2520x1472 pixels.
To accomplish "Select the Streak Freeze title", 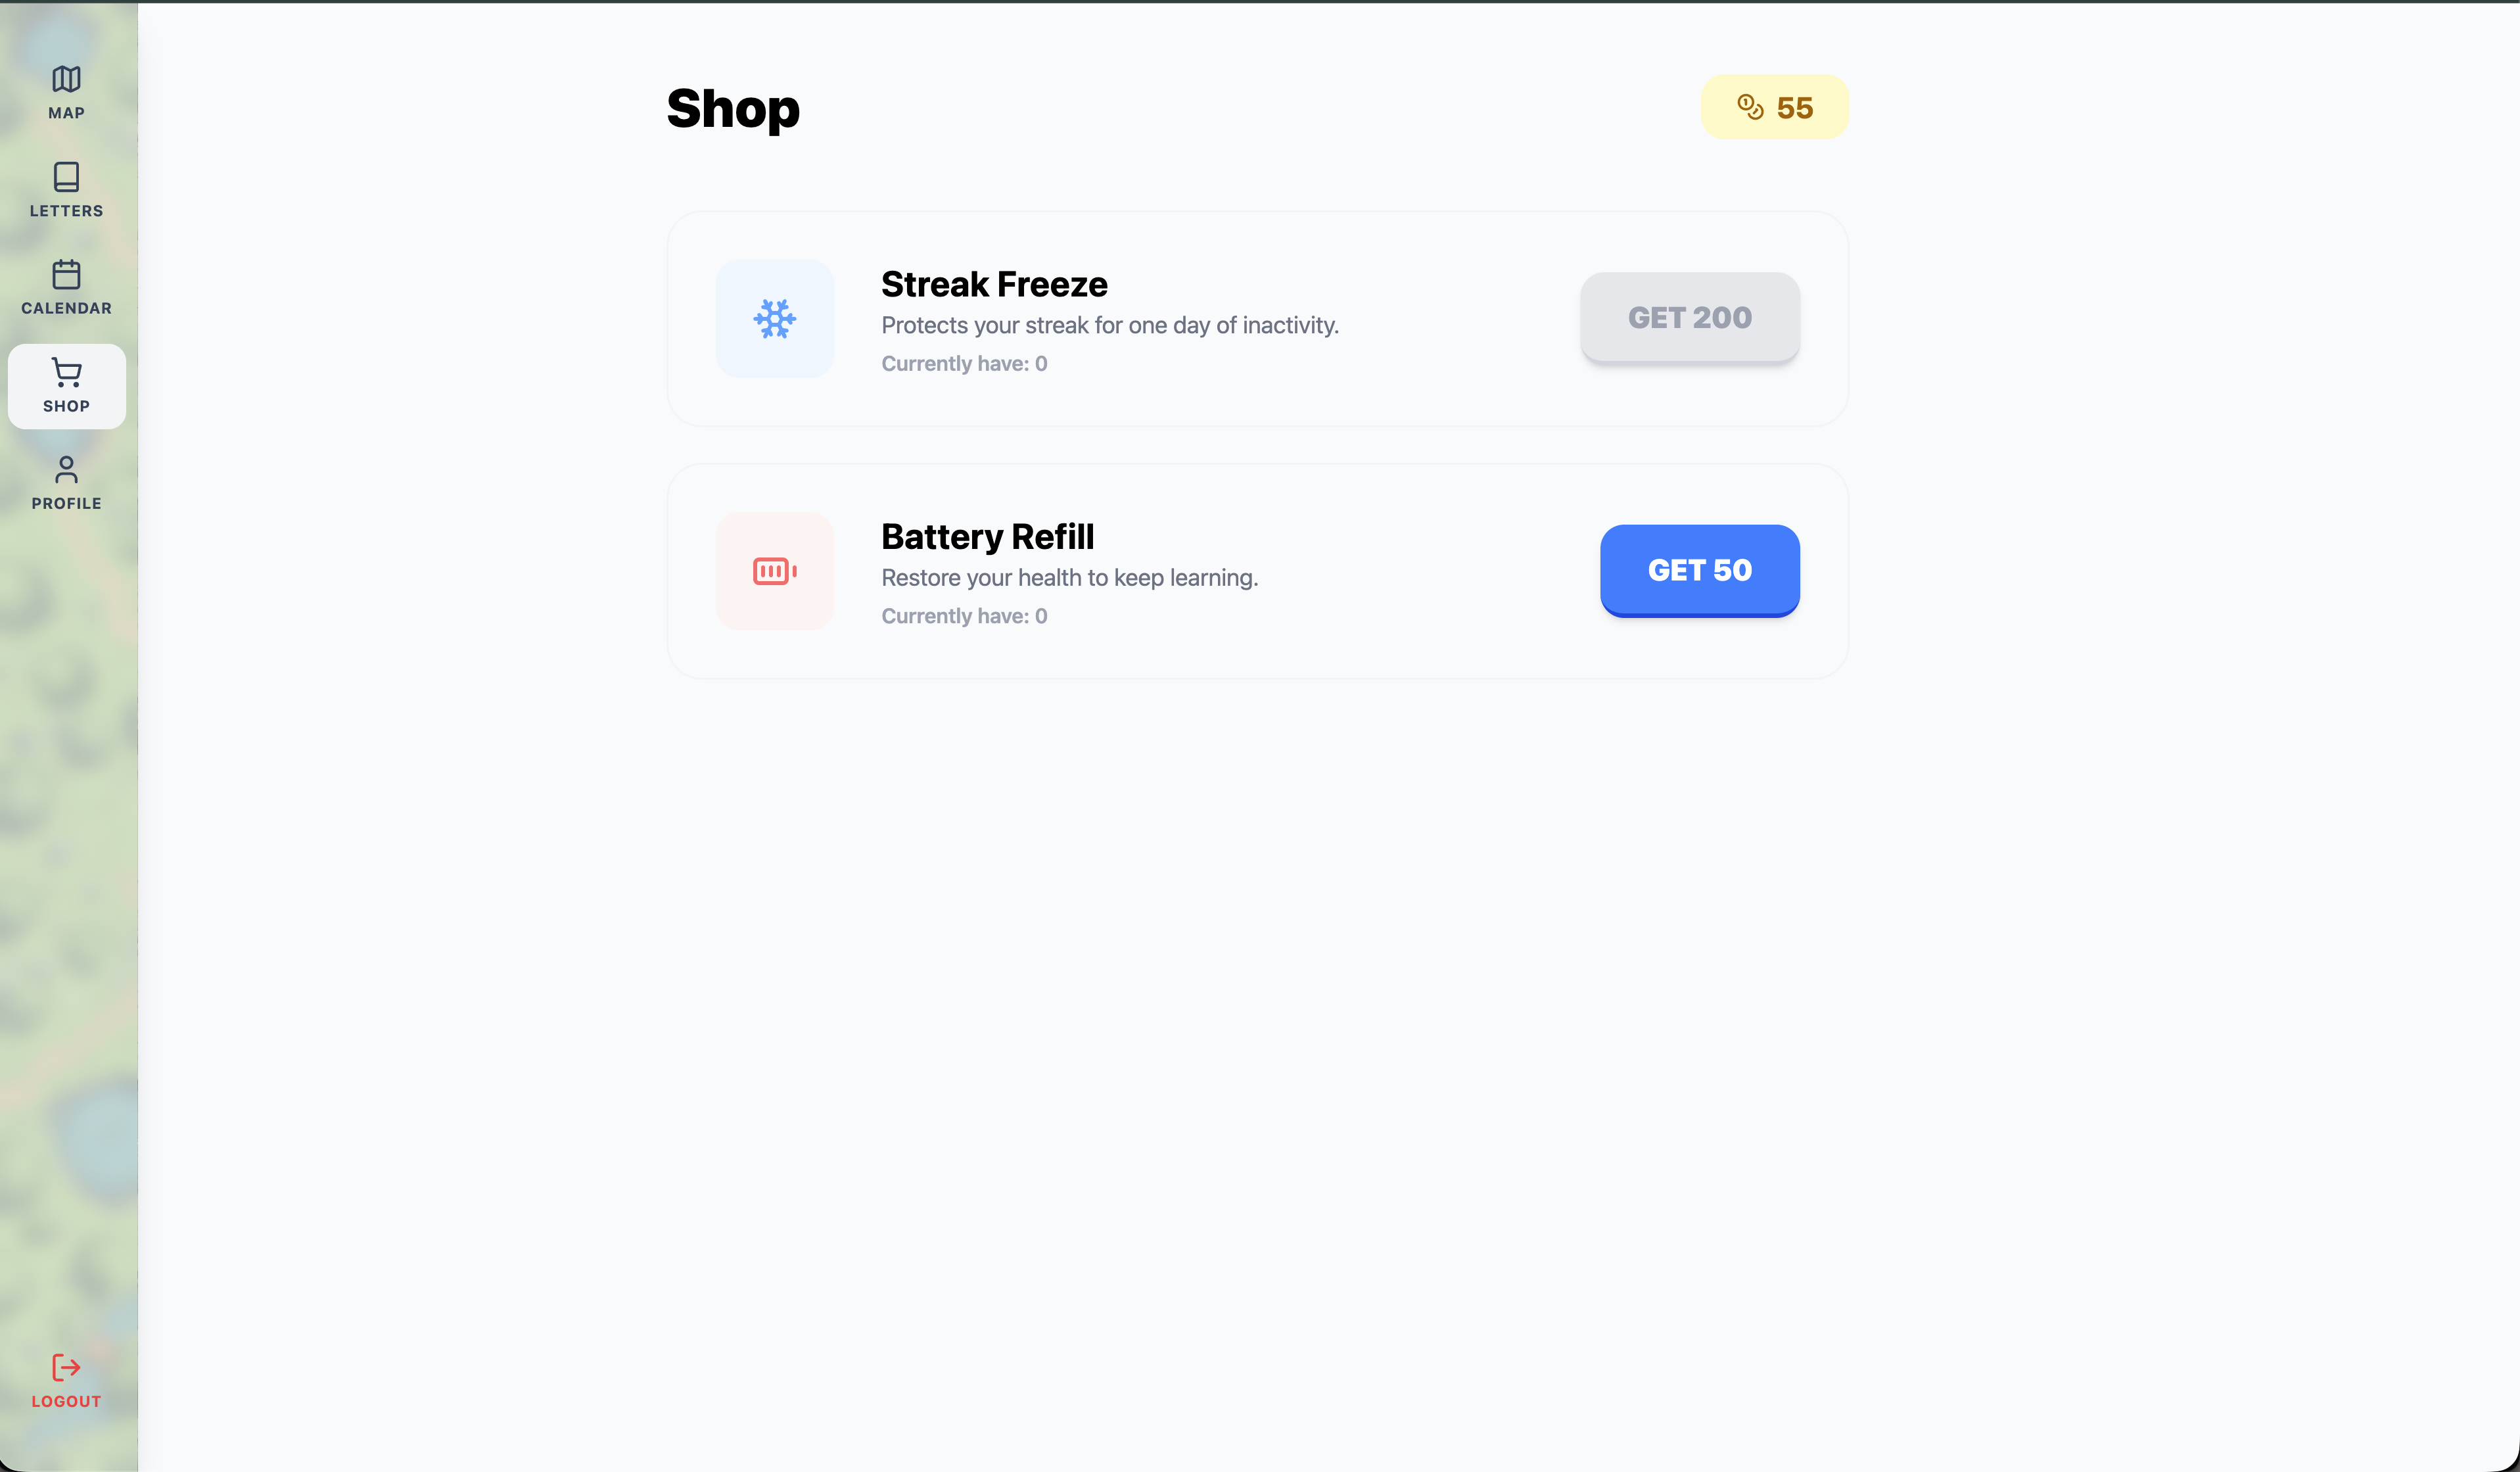I will [994, 284].
